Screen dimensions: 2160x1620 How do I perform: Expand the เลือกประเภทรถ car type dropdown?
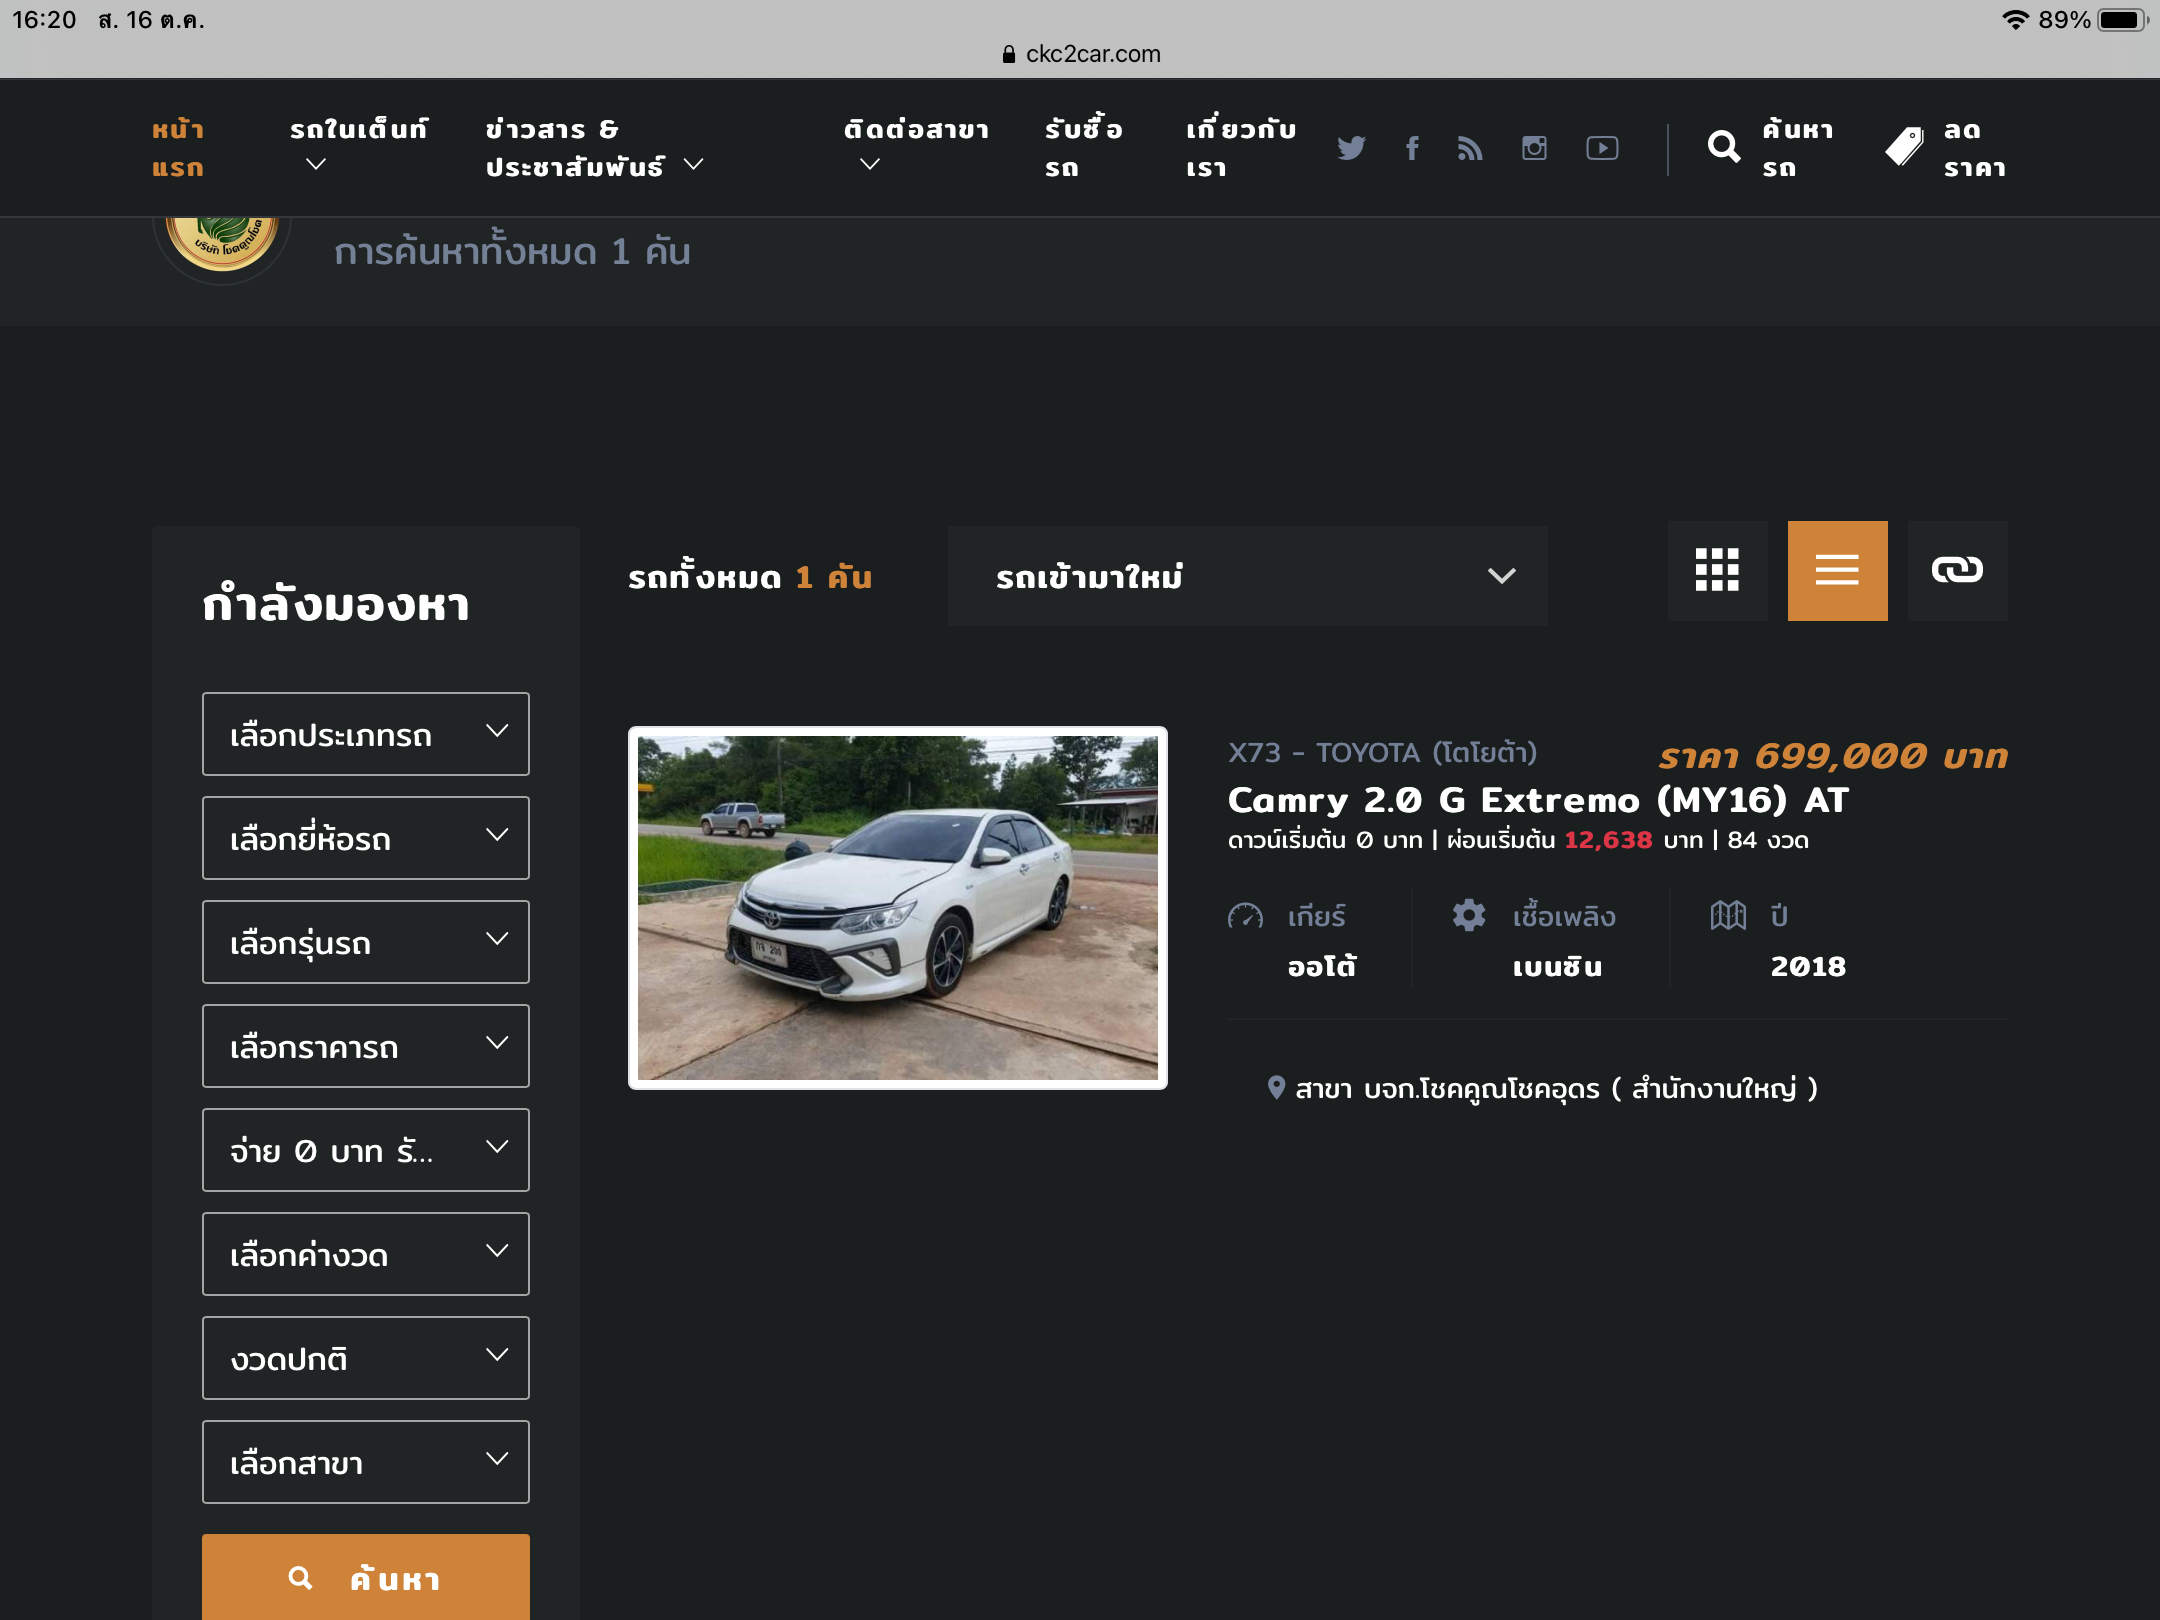click(365, 734)
